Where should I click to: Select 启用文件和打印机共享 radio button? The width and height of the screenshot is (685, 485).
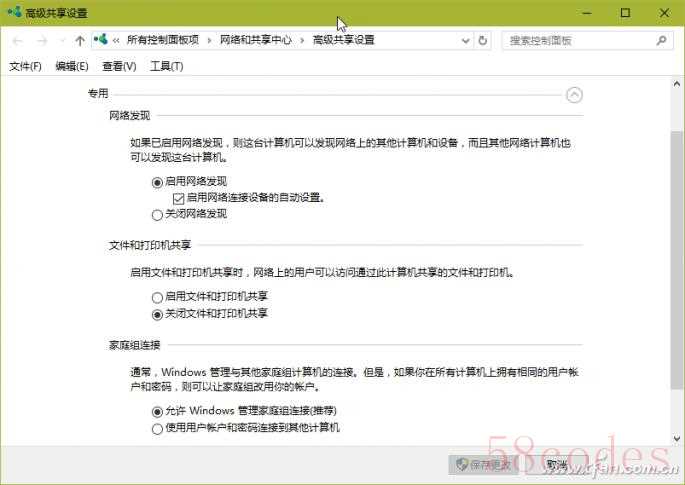[157, 298]
